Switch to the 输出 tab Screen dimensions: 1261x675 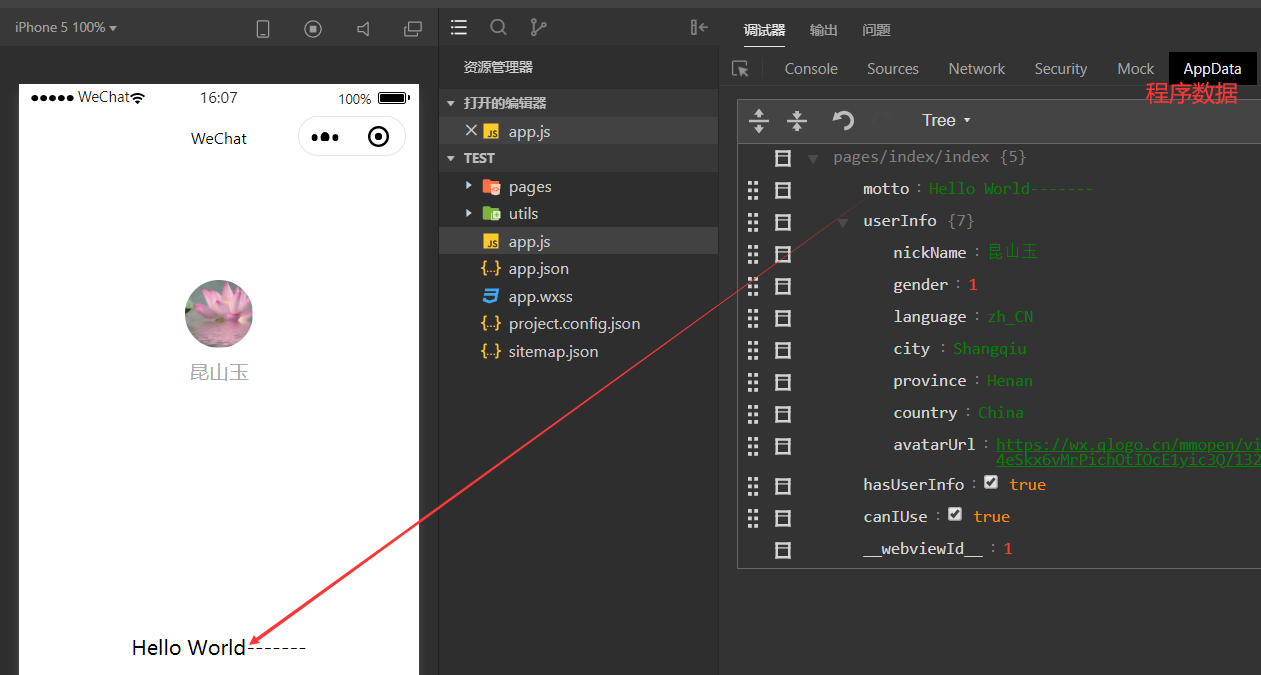[x=824, y=30]
